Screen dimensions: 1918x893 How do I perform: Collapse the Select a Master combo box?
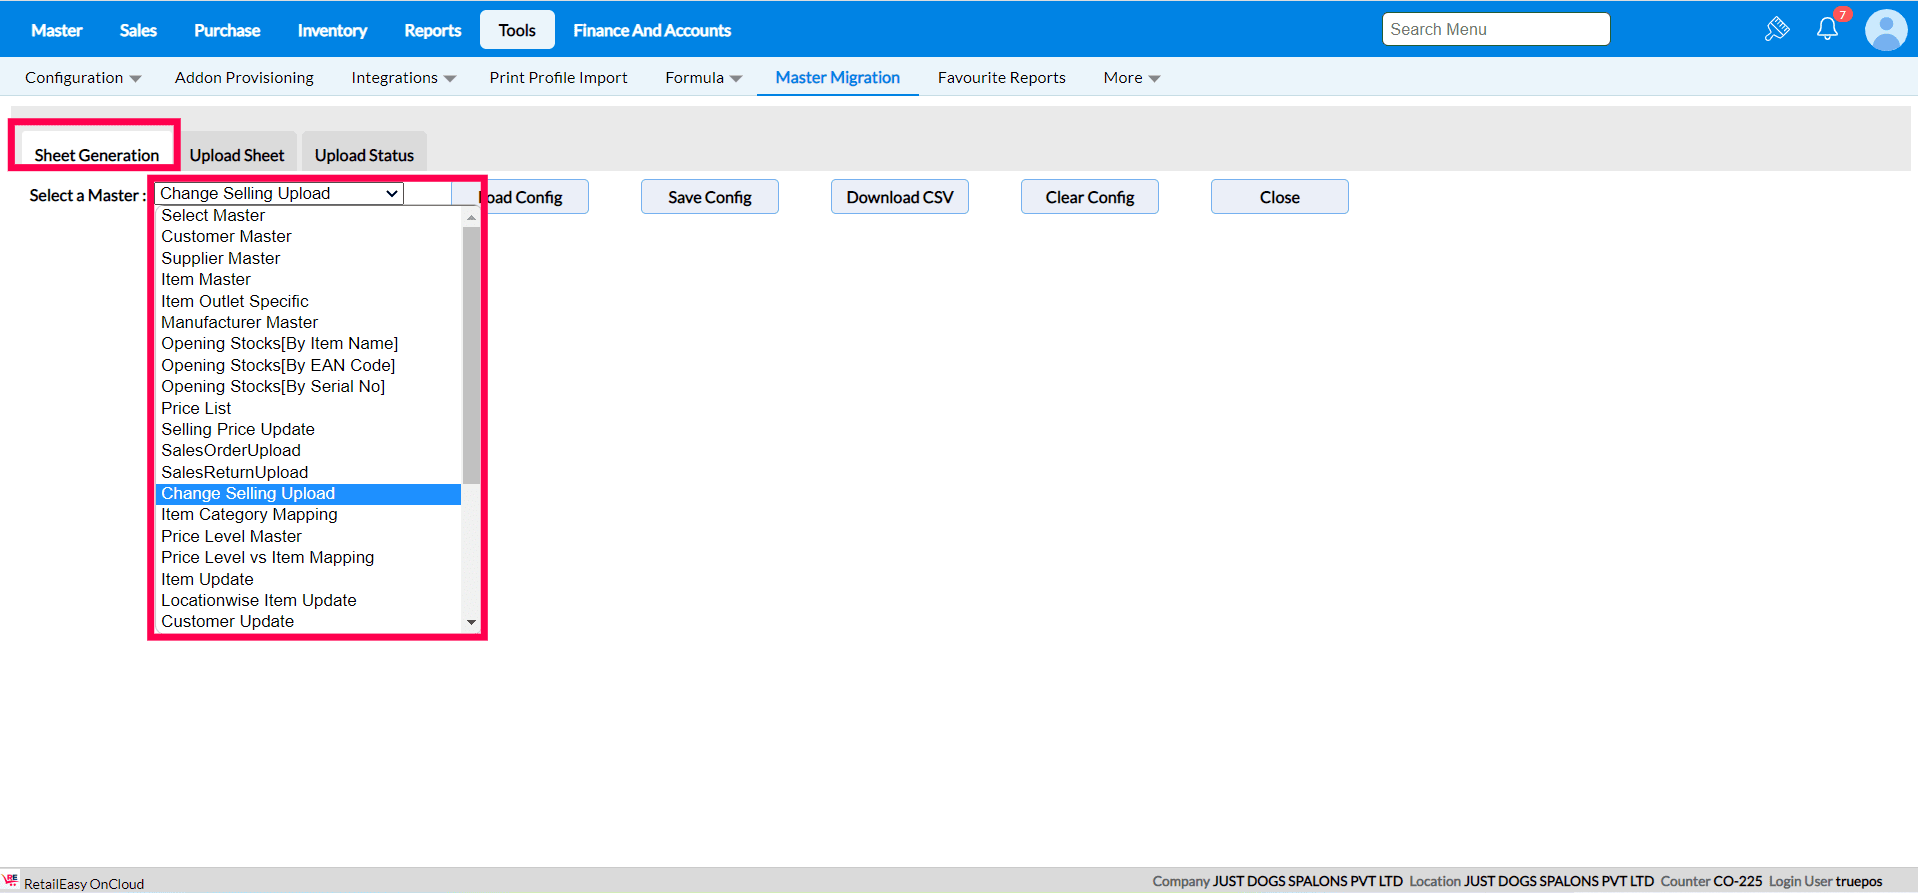pos(279,193)
